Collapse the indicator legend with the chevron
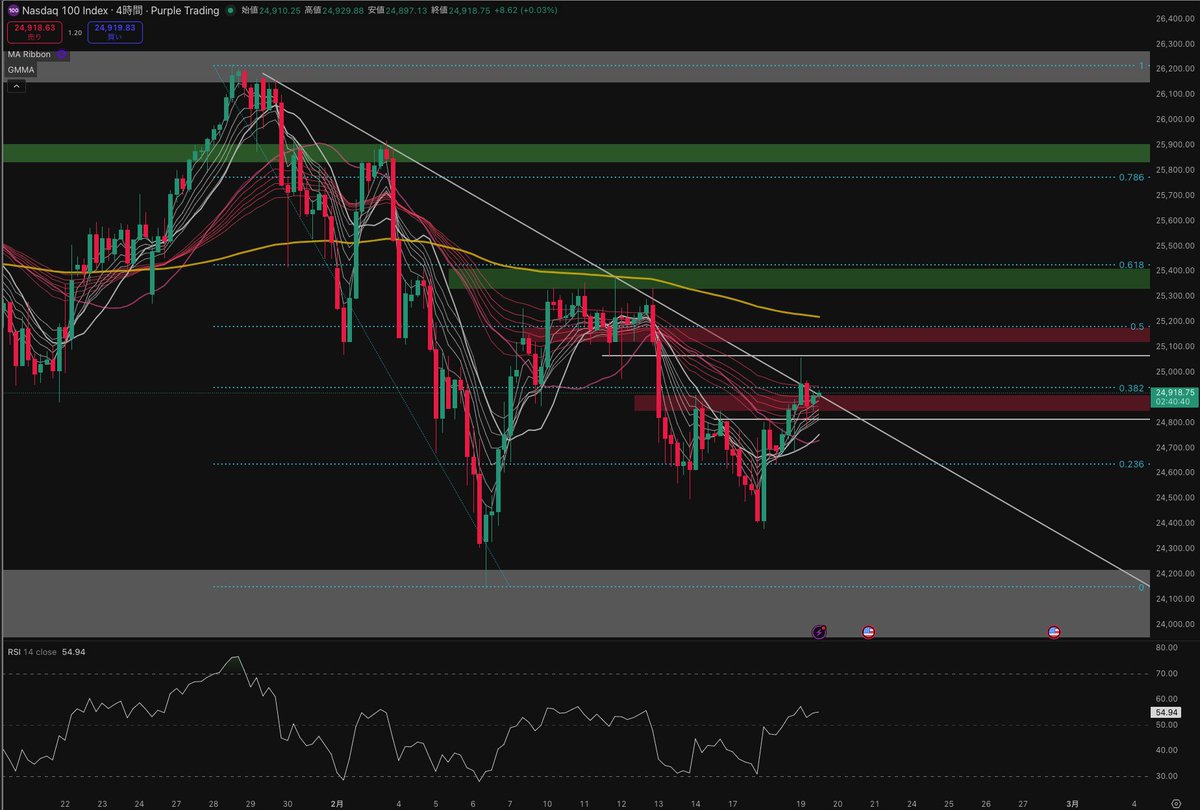 pyautogui.click(x=16, y=87)
